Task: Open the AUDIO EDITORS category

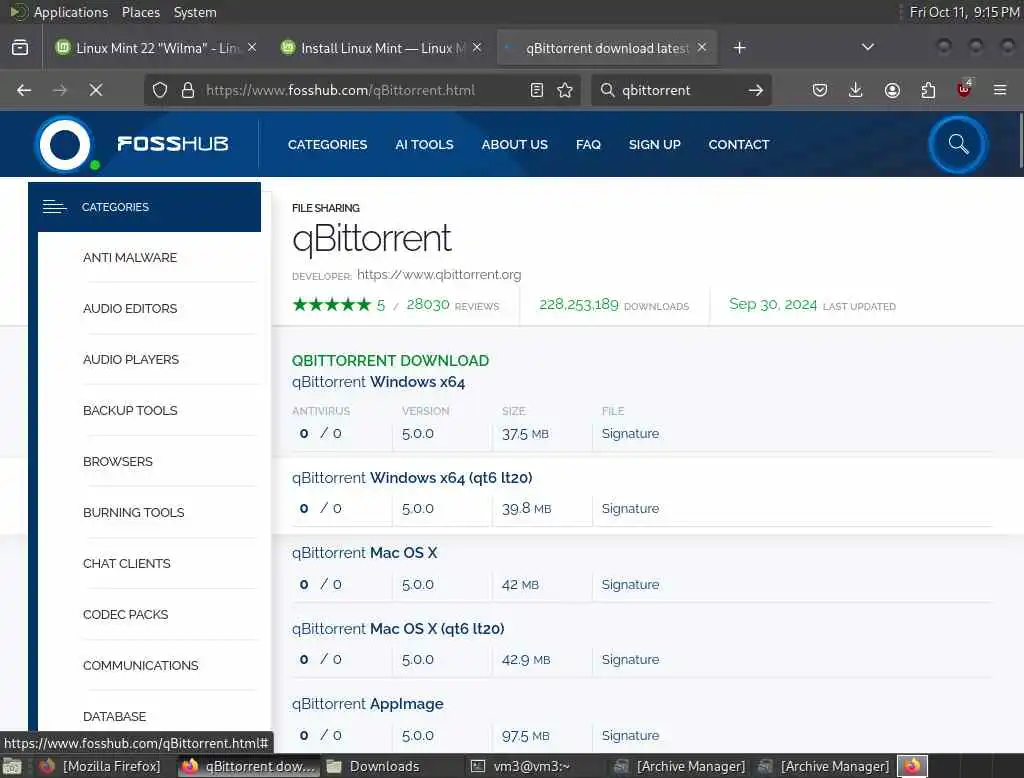Action: pyautogui.click(x=130, y=308)
